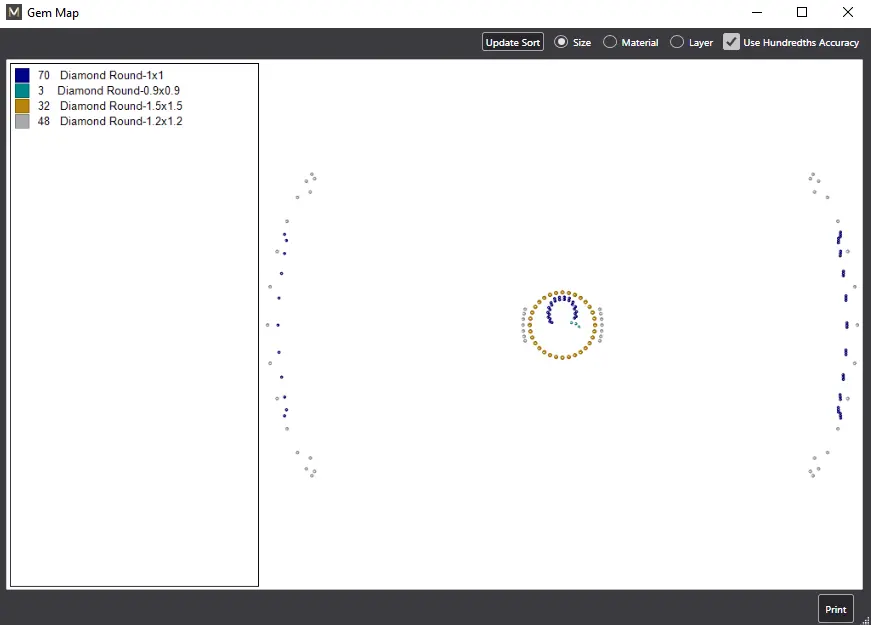Maximize the Gem Map window
The image size is (871, 625).
coord(802,12)
